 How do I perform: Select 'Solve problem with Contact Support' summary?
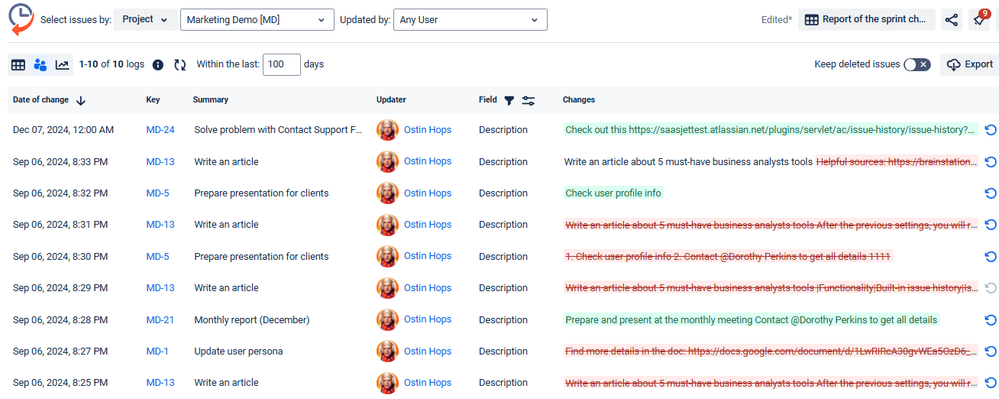coord(278,130)
